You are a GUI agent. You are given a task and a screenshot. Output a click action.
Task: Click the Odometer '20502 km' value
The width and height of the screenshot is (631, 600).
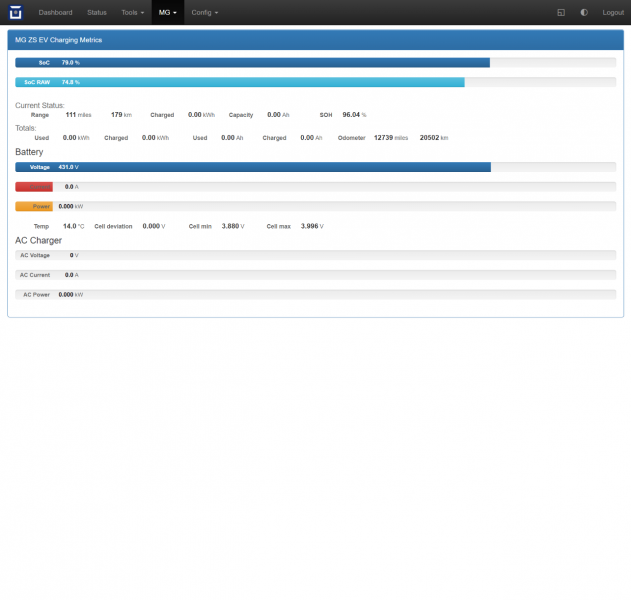[x=434, y=138]
